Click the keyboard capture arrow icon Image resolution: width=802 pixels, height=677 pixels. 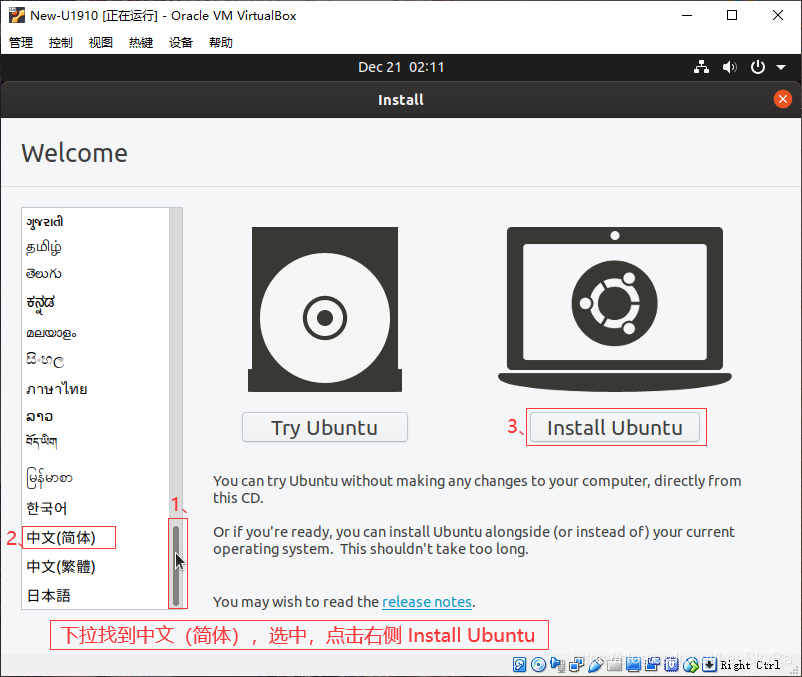(x=709, y=664)
